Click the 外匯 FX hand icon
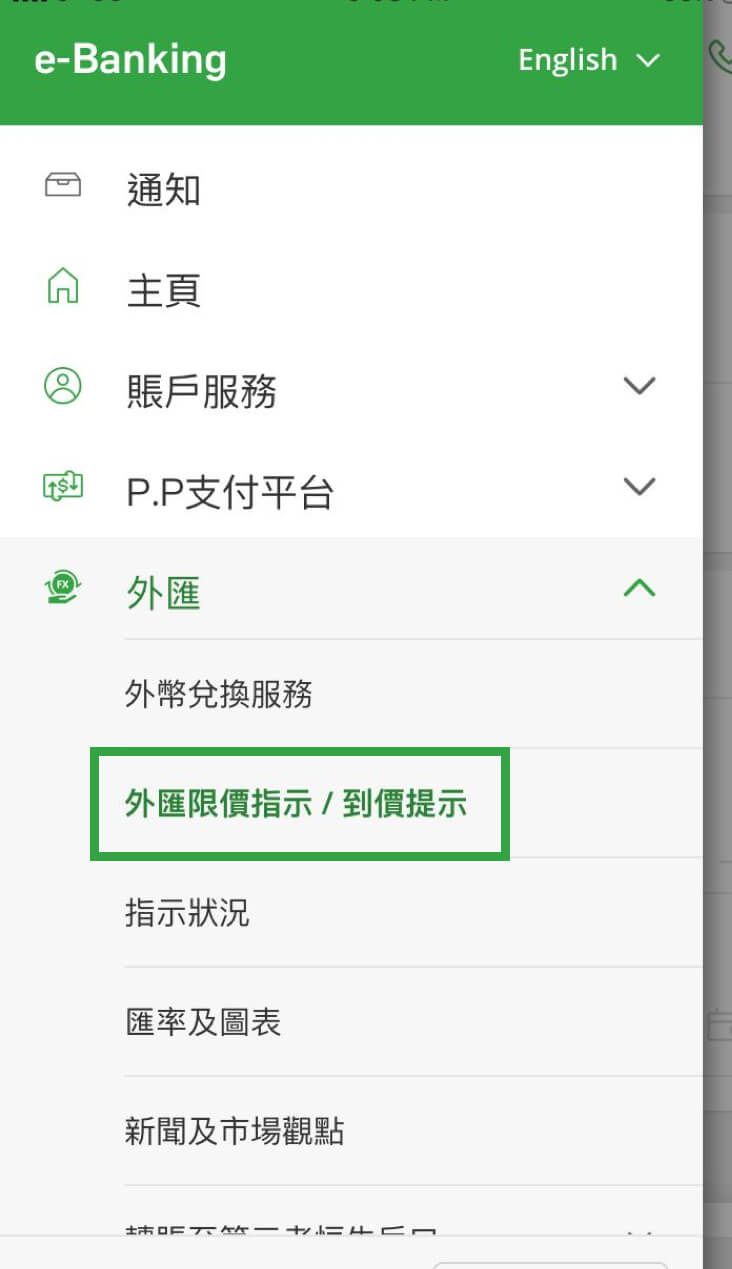Screen dimensions: 732x1269 point(63,587)
